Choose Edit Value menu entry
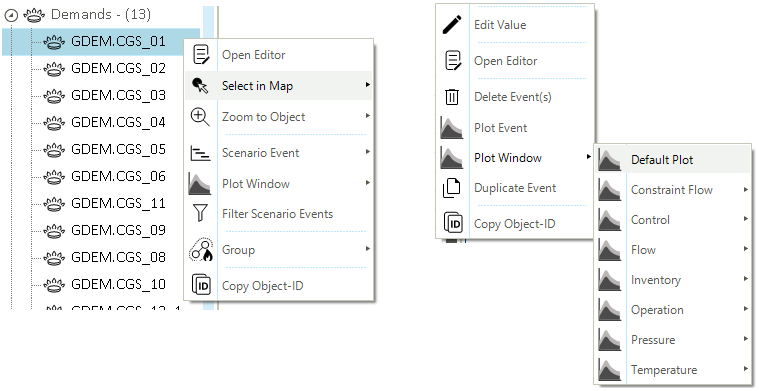759x391 pixels. [515, 25]
